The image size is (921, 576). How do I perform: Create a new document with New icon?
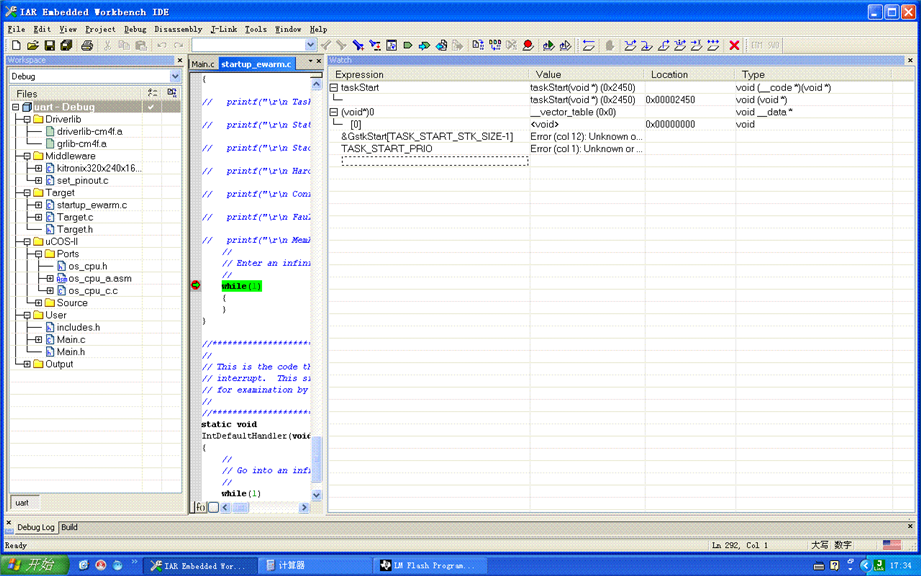pyautogui.click(x=16, y=45)
